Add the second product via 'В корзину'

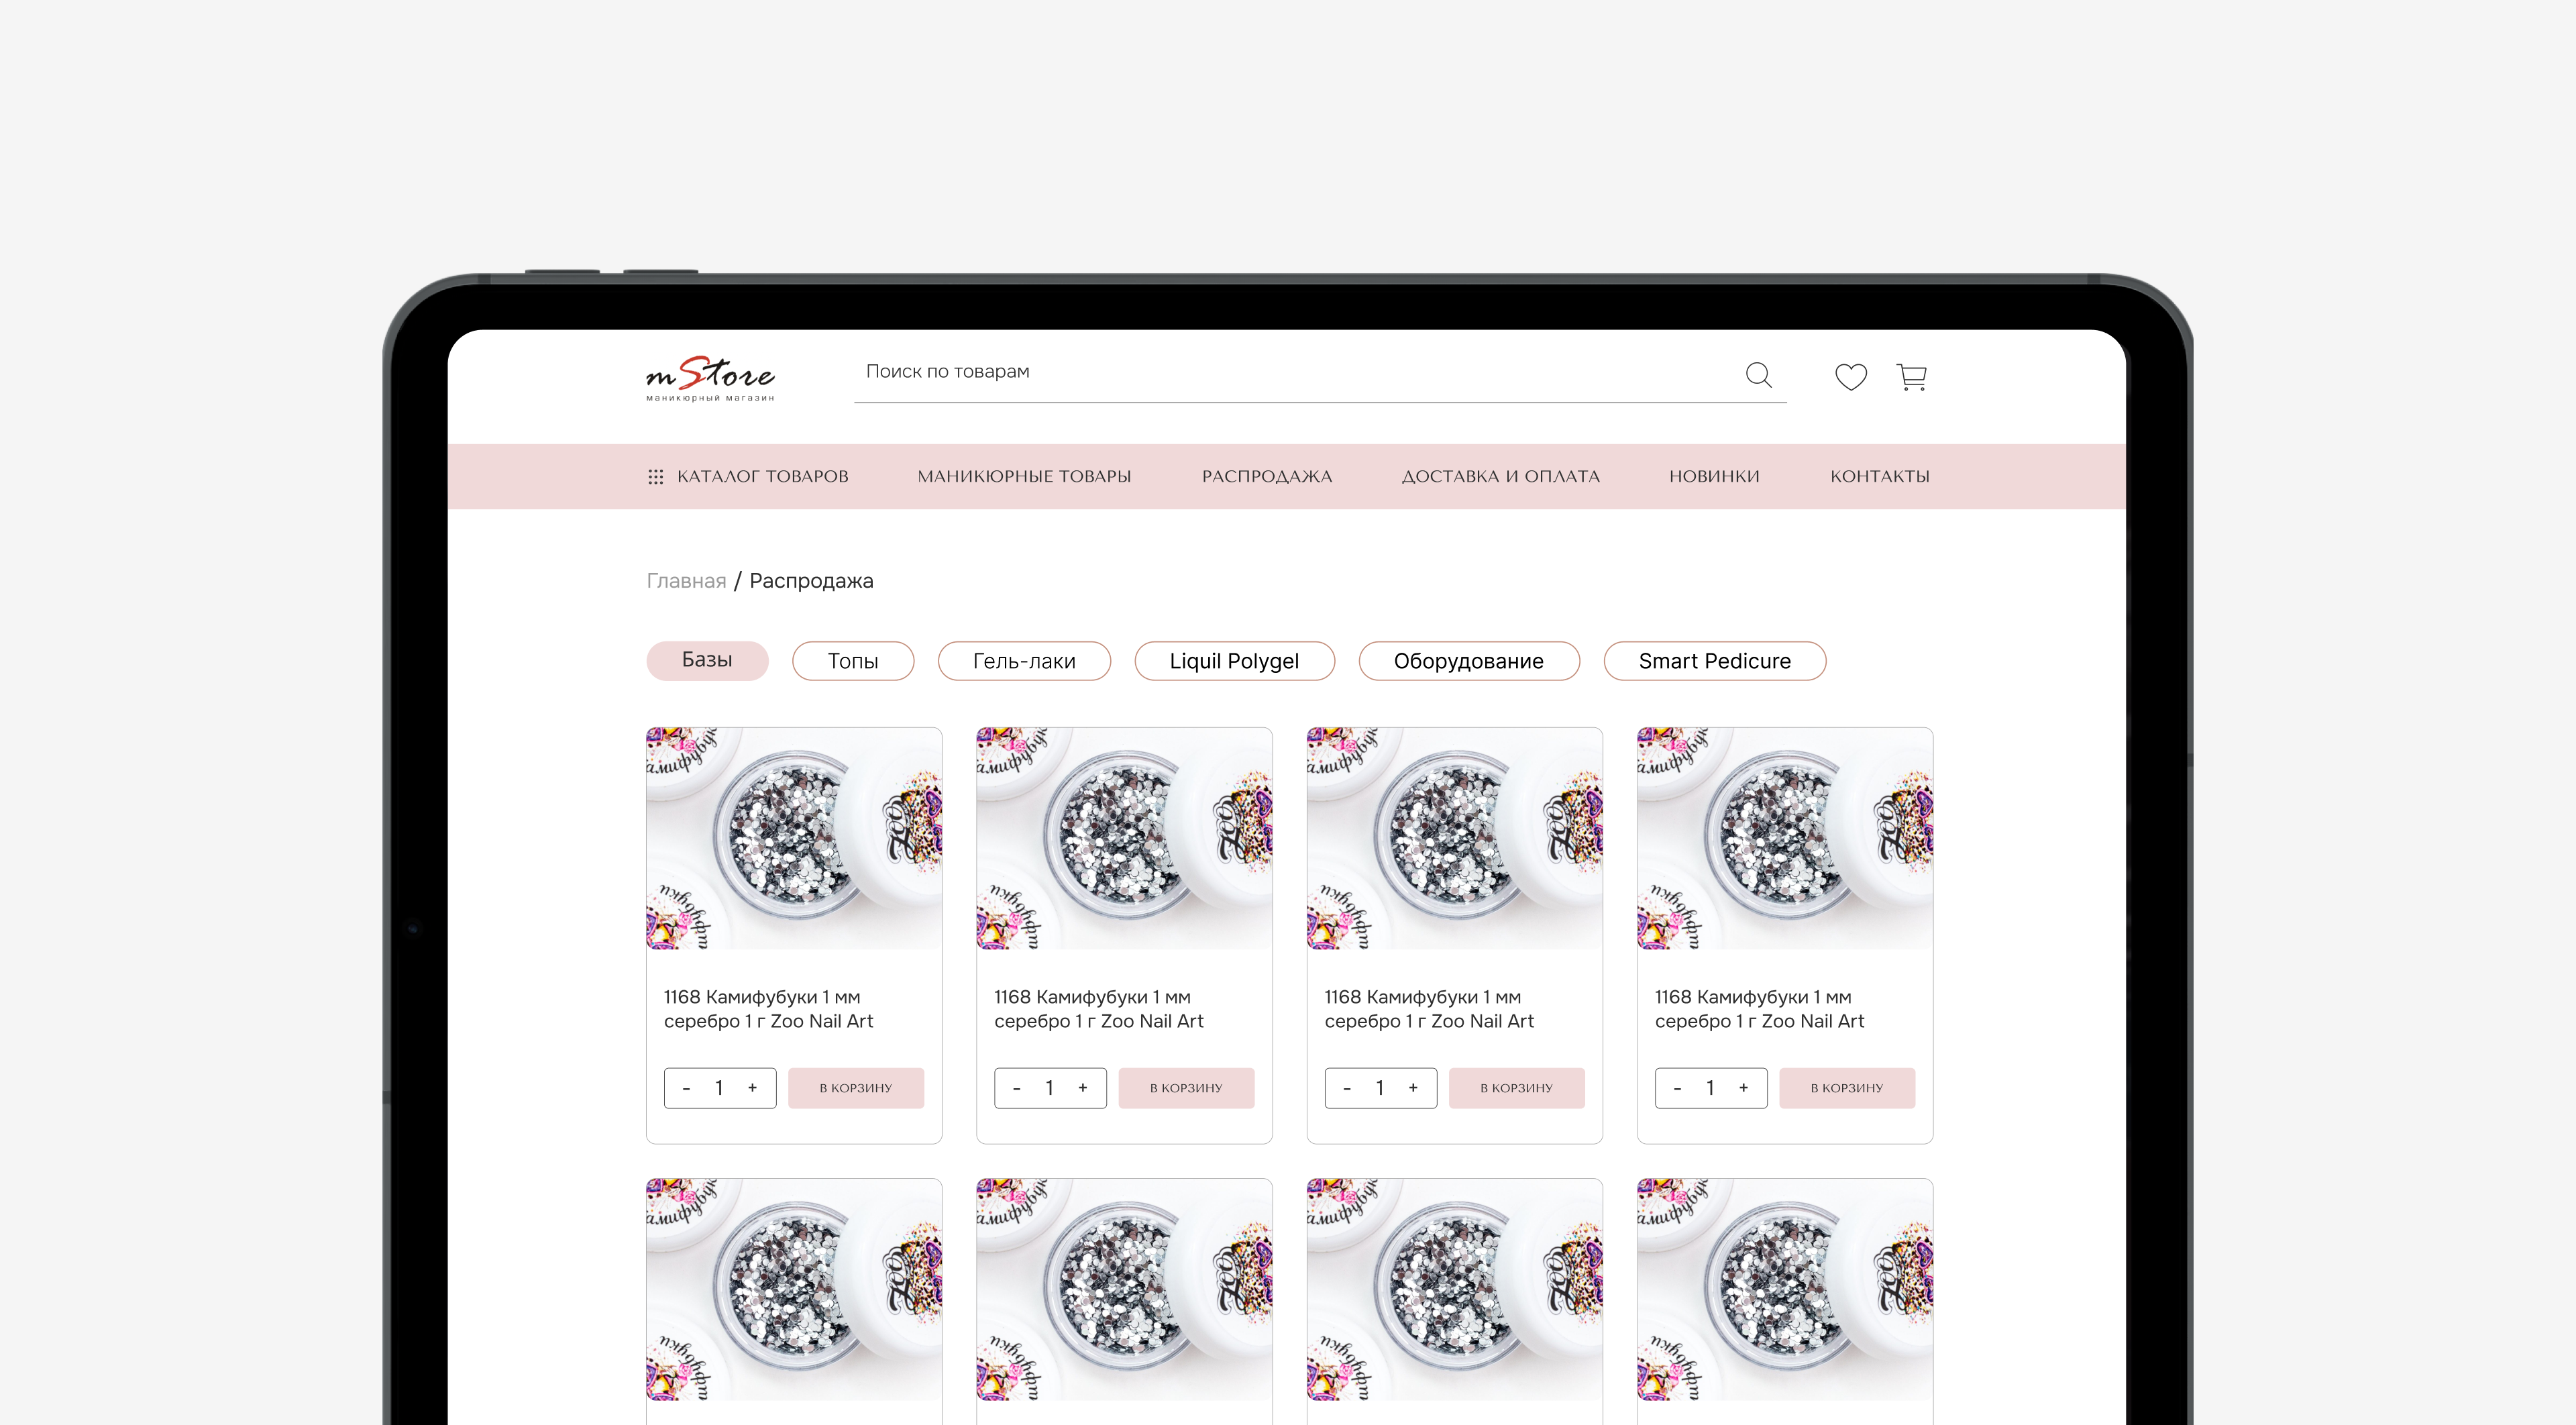click(x=1186, y=1088)
